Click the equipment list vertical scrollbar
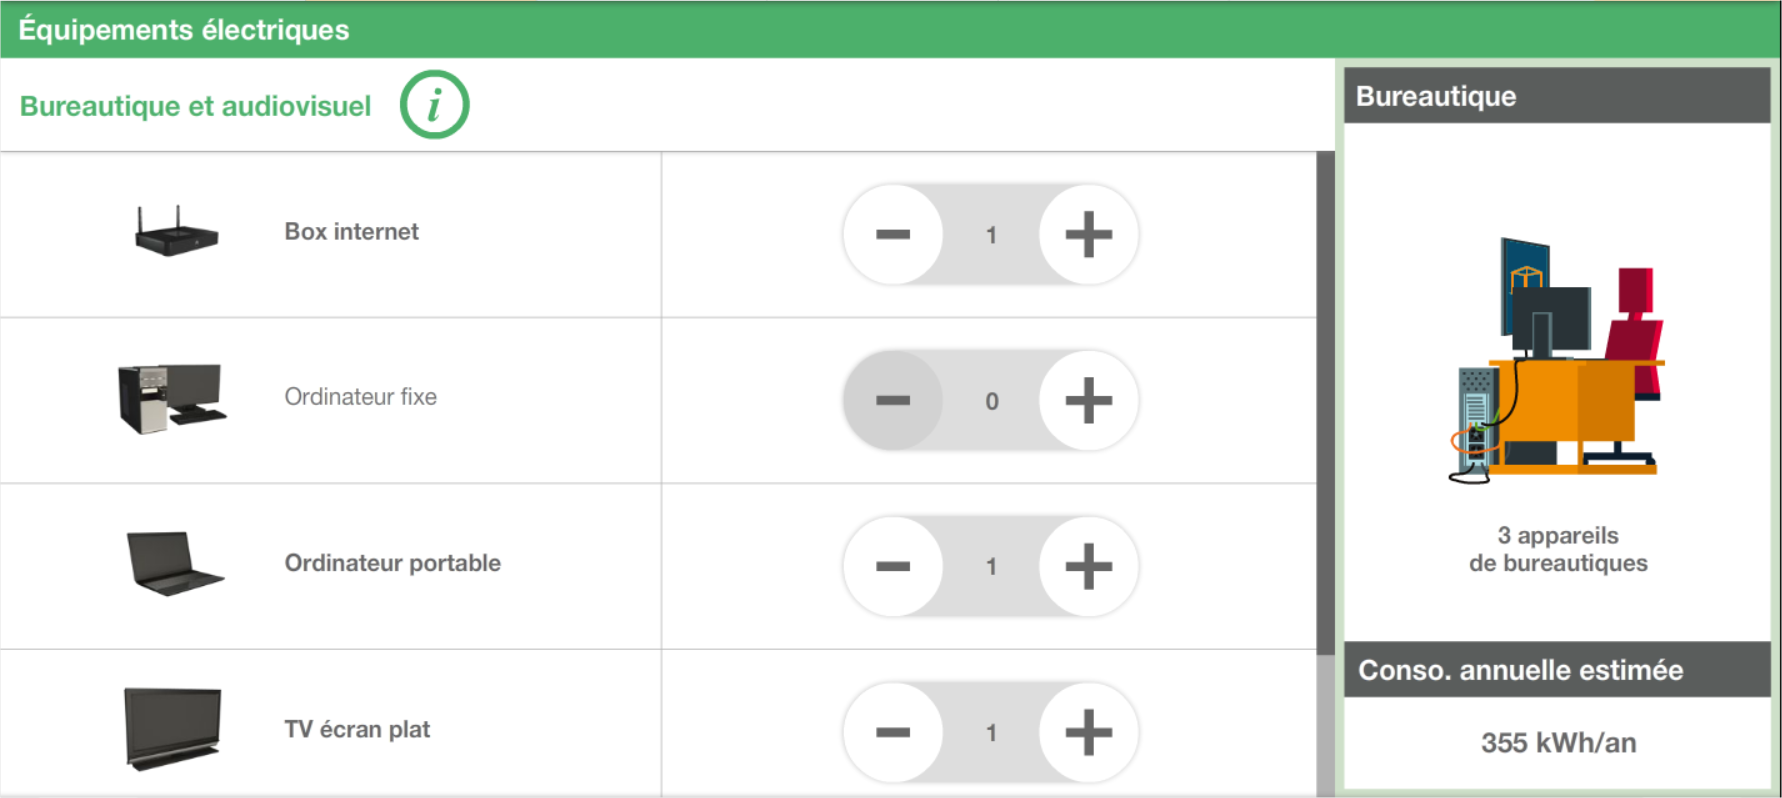The image size is (1782, 798). pos(1325,403)
